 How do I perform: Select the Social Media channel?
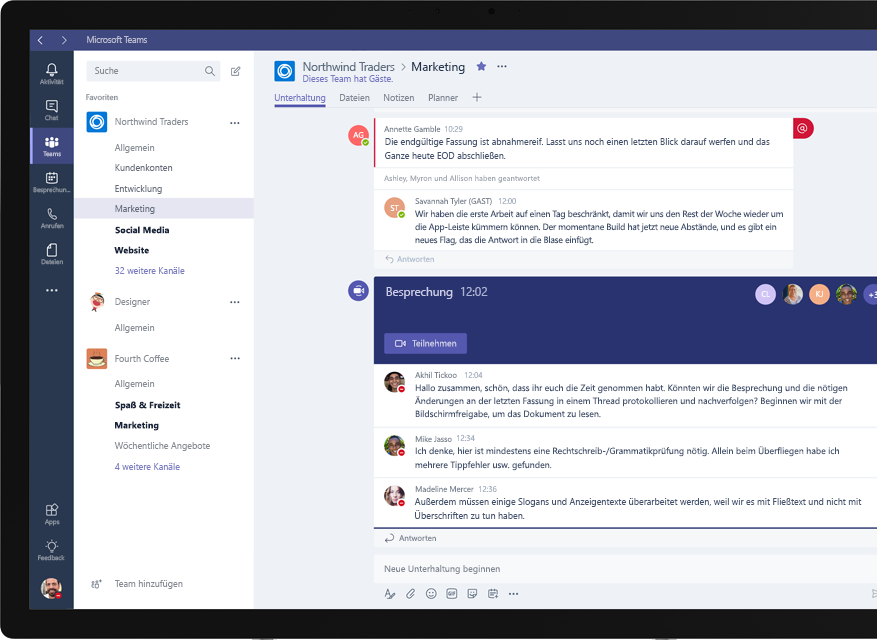point(142,230)
